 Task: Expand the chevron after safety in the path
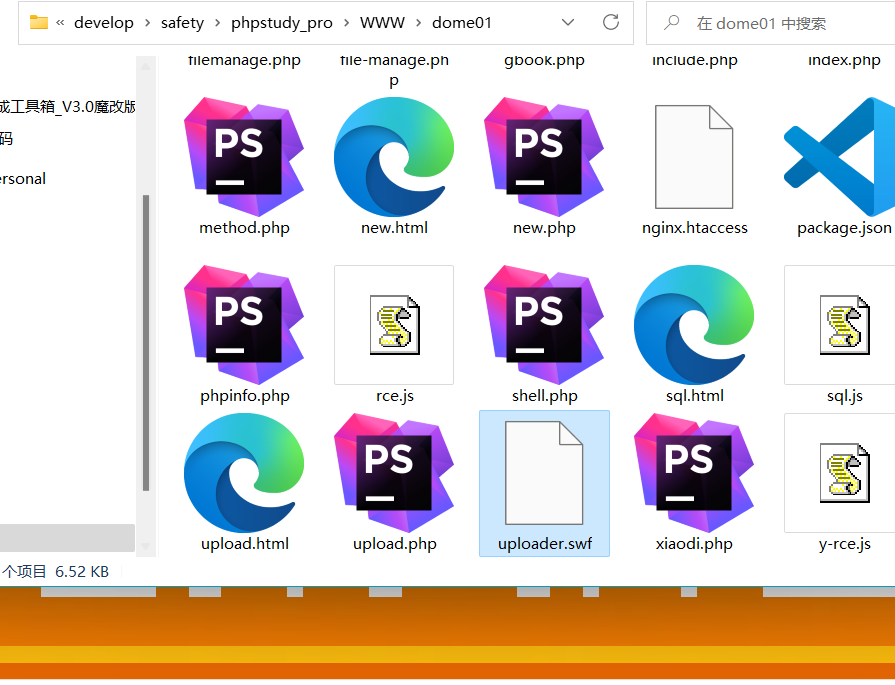217,23
